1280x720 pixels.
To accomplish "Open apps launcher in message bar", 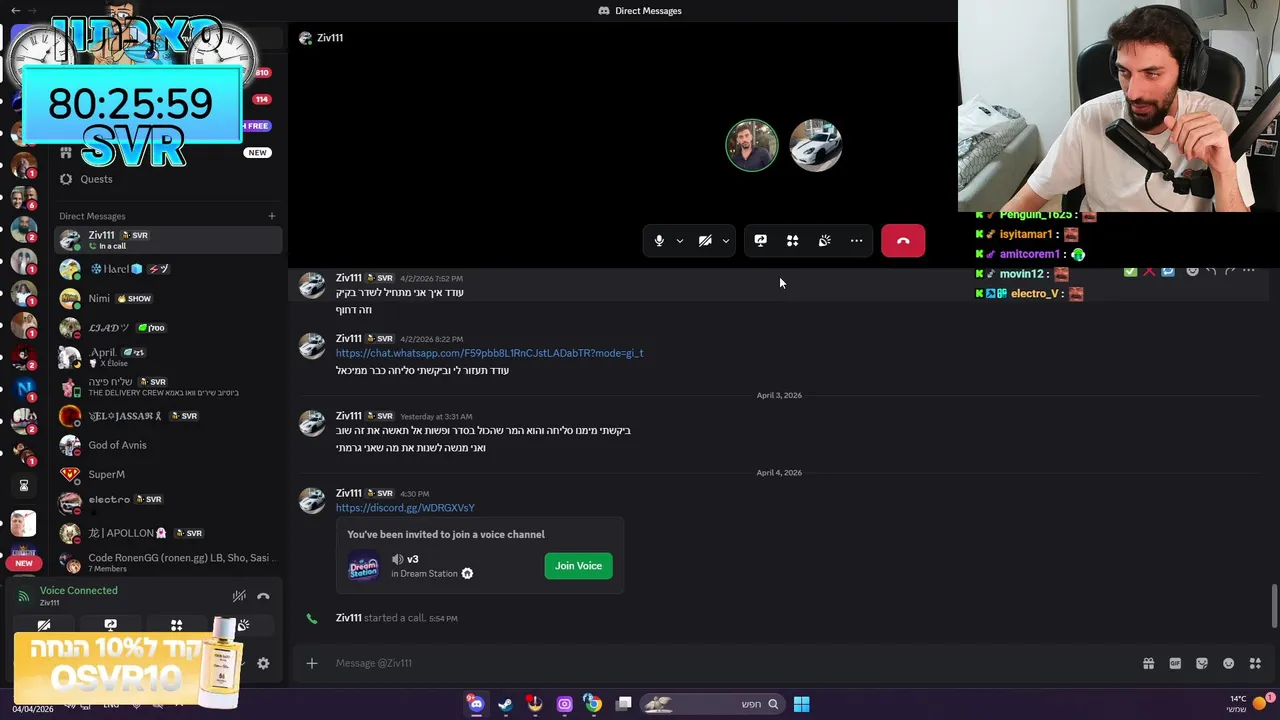I will pyautogui.click(x=1255, y=663).
